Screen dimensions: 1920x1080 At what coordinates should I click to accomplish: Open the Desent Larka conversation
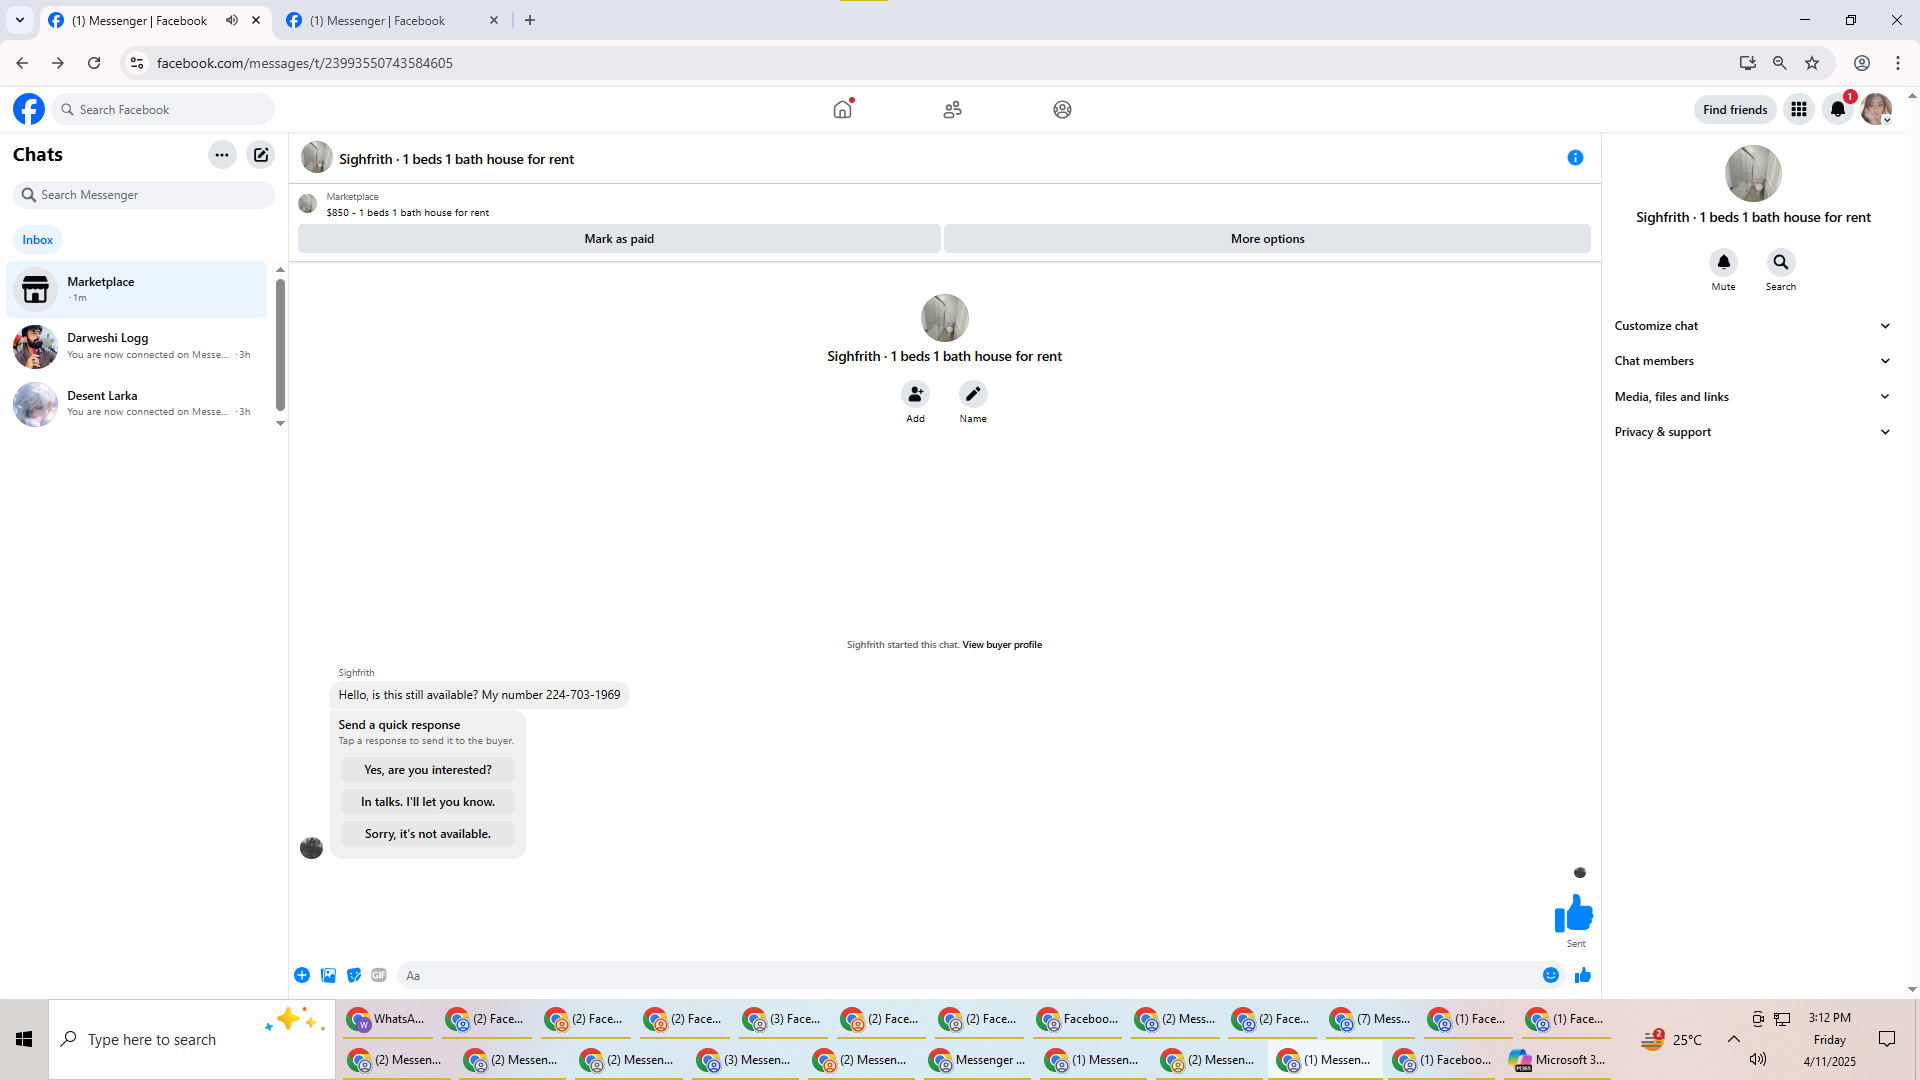[x=137, y=404]
